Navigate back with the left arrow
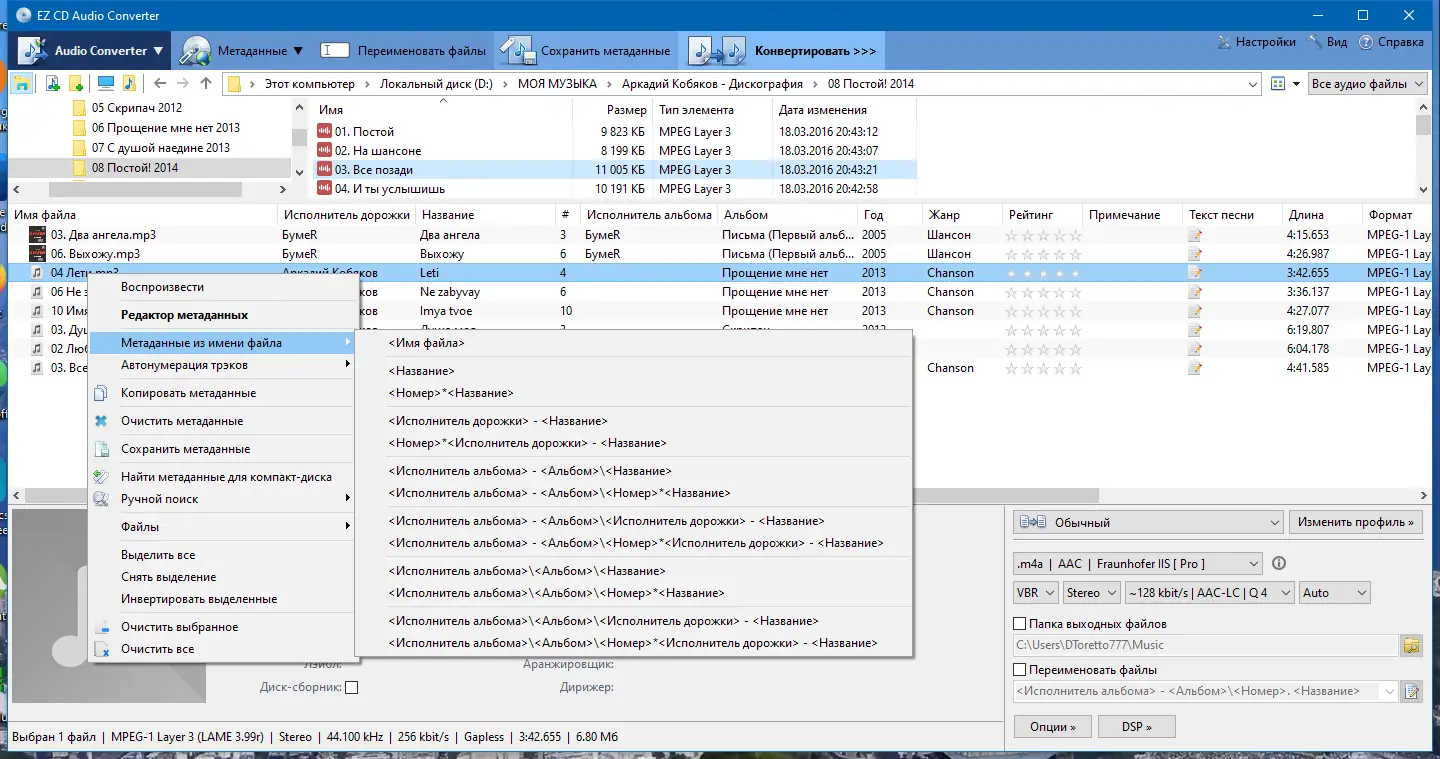Screen dimensions: 1440x759 tap(159, 84)
